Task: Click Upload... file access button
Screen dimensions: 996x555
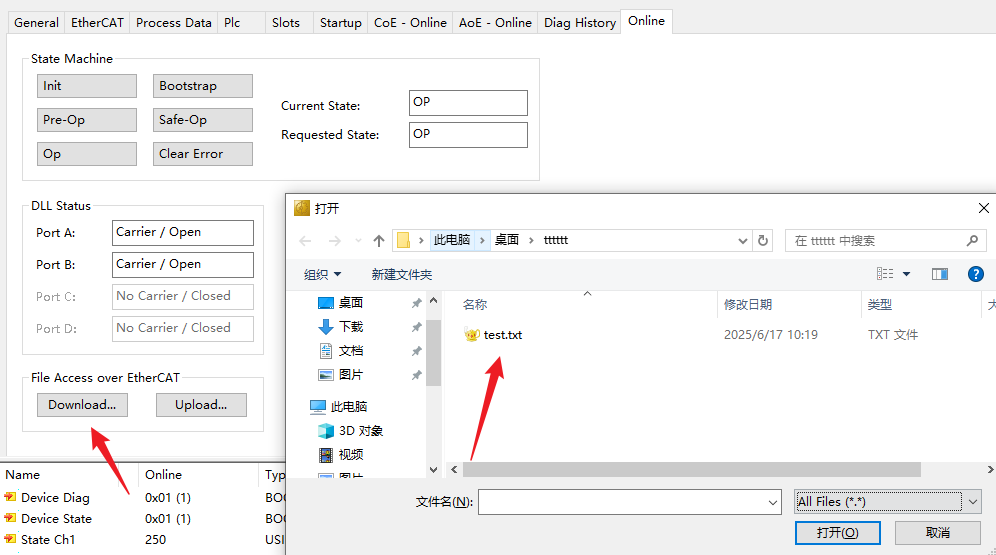Action: pyautogui.click(x=201, y=405)
